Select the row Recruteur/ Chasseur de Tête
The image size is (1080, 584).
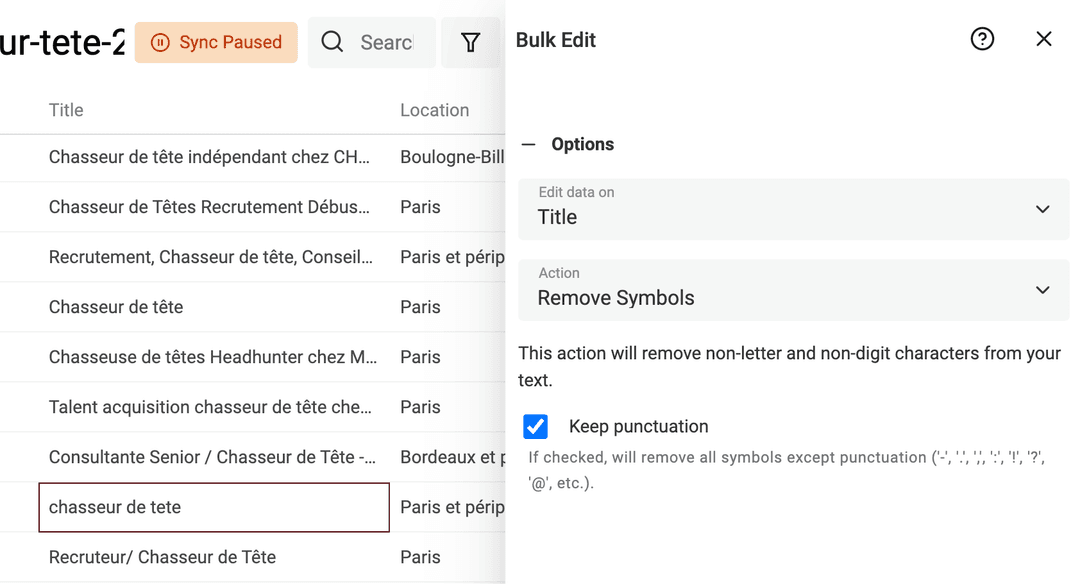point(162,557)
